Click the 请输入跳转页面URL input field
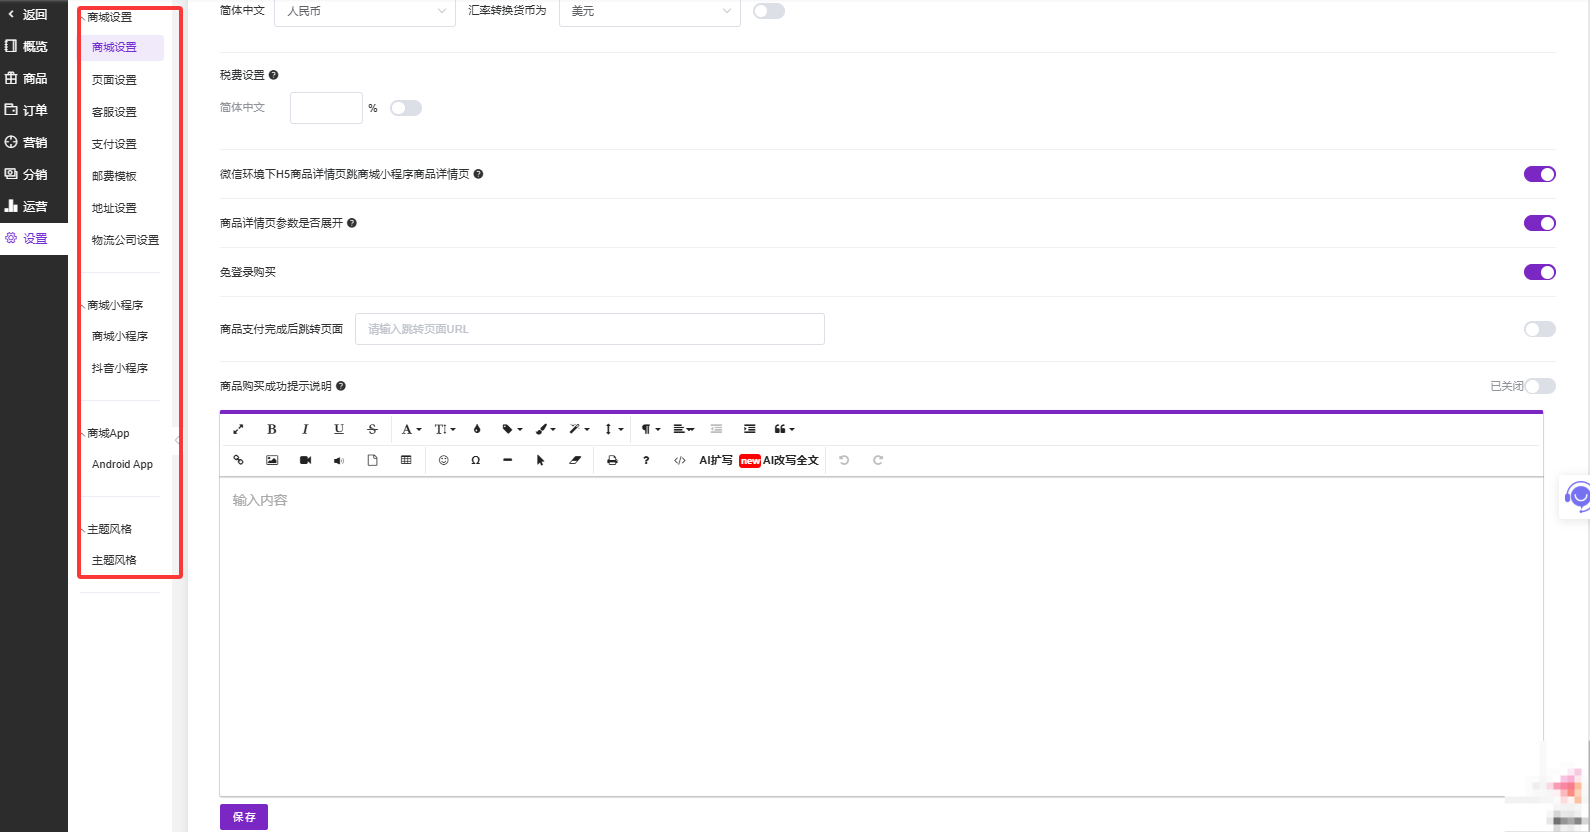This screenshot has height=832, width=1590. (x=590, y=329)
